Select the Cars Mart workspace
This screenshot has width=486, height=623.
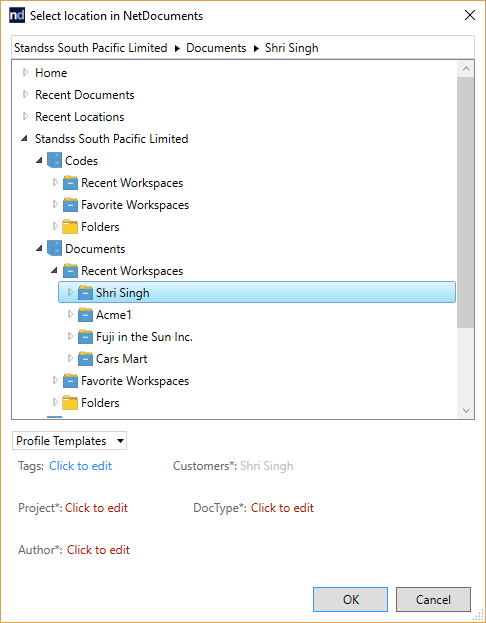(122, 359)
